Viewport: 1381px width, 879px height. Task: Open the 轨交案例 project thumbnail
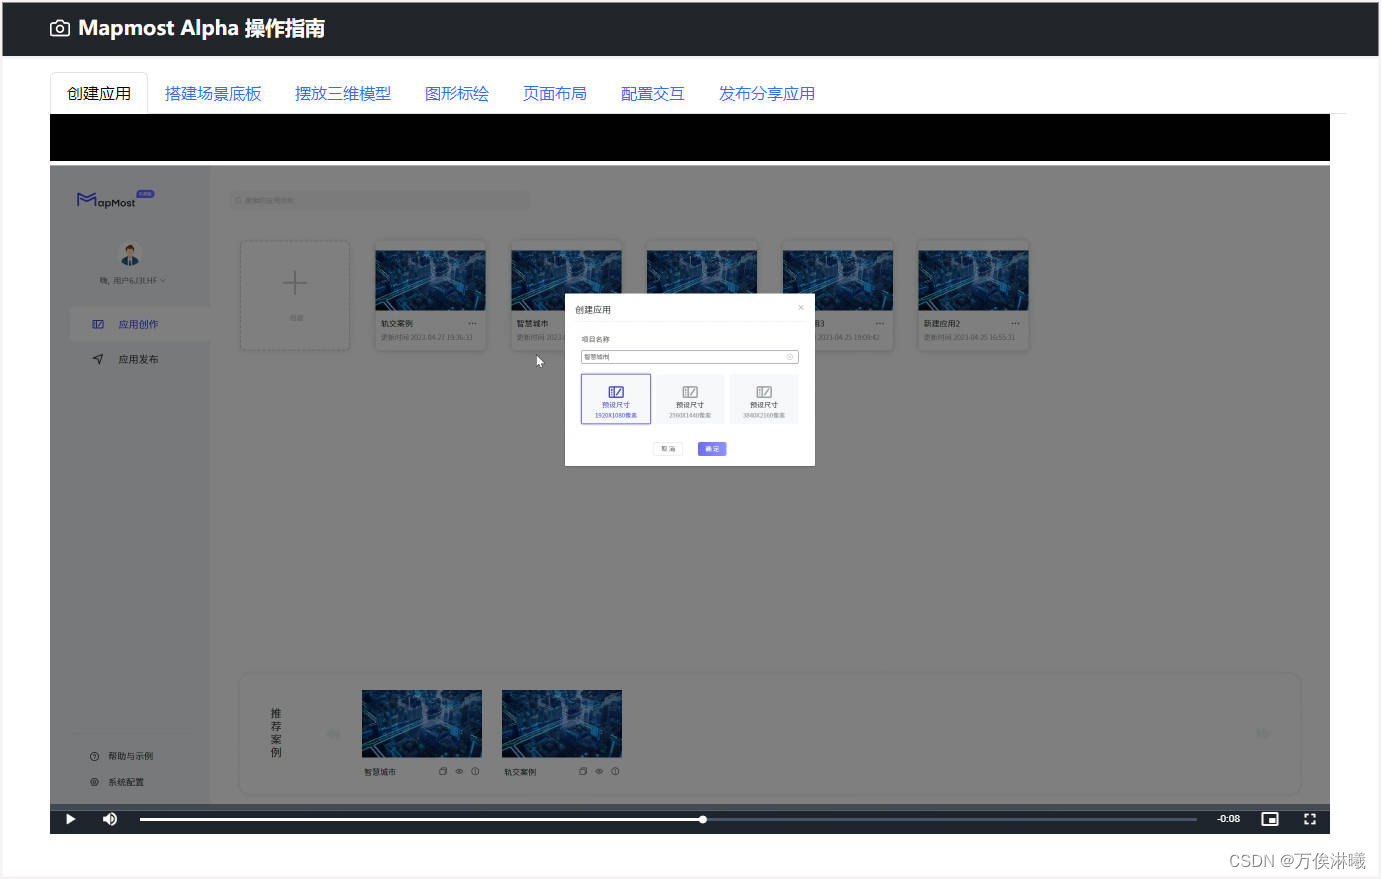[x=430, y=281]
